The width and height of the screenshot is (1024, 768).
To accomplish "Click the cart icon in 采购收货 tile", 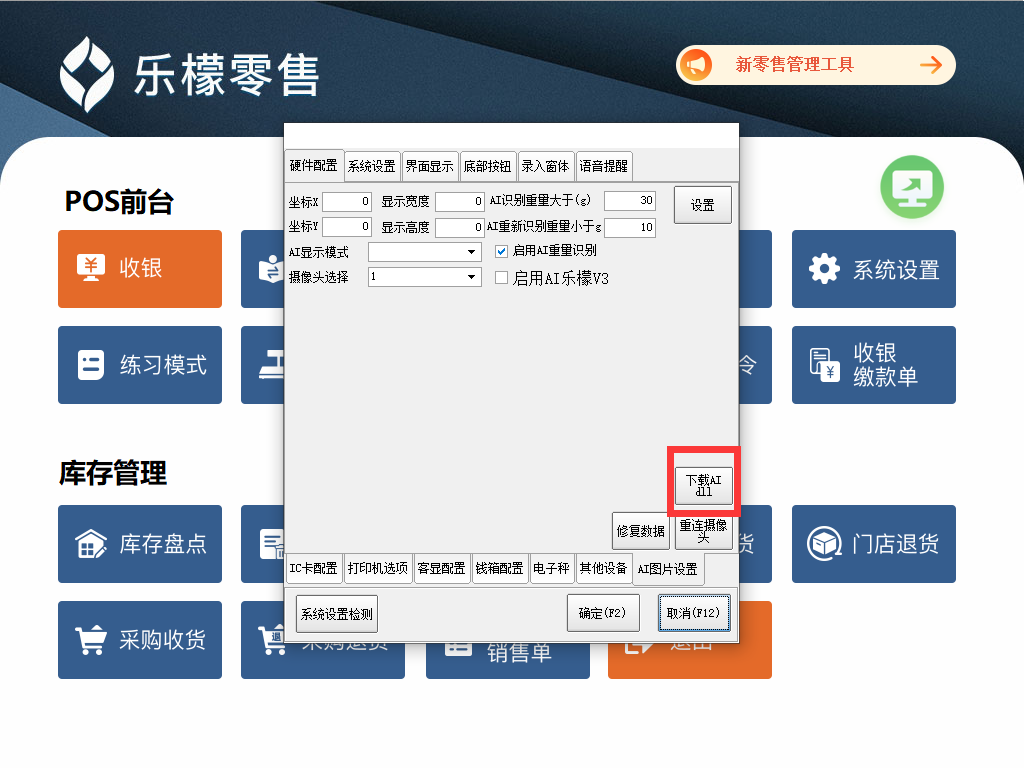I will pyautogui.click(x=91, y=640).
